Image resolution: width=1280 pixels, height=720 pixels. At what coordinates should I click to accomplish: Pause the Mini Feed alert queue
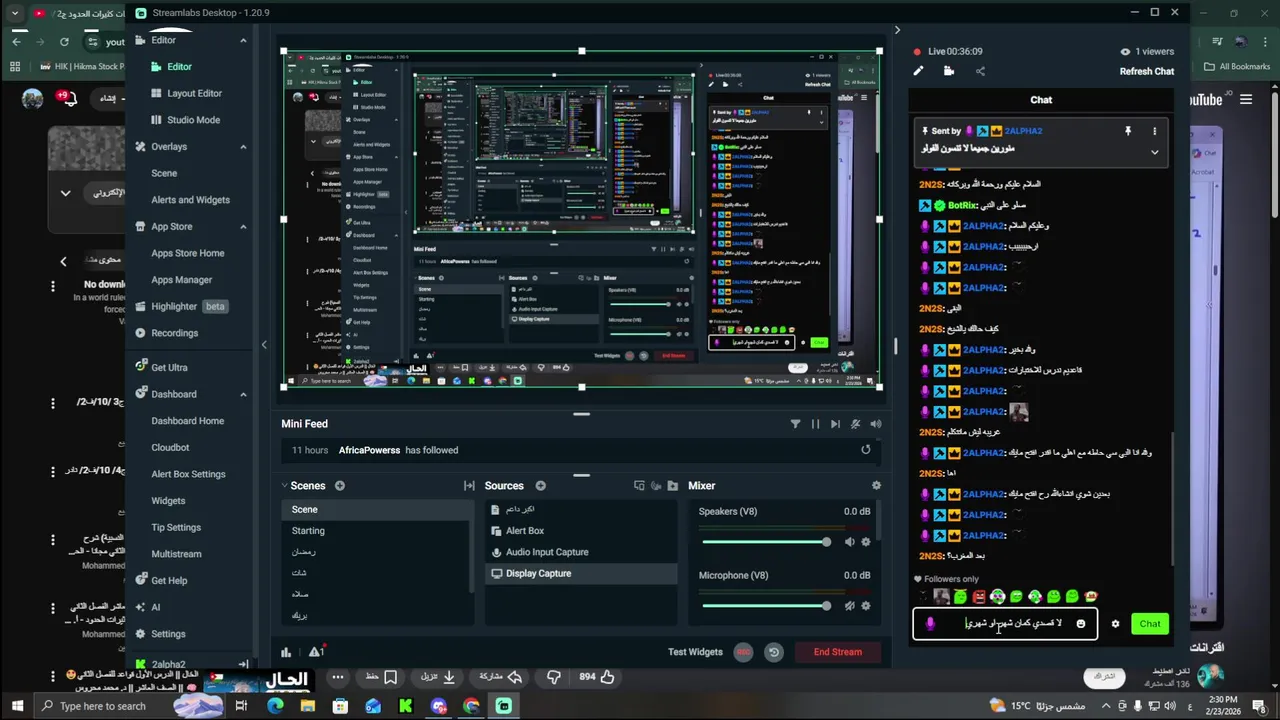815,424
